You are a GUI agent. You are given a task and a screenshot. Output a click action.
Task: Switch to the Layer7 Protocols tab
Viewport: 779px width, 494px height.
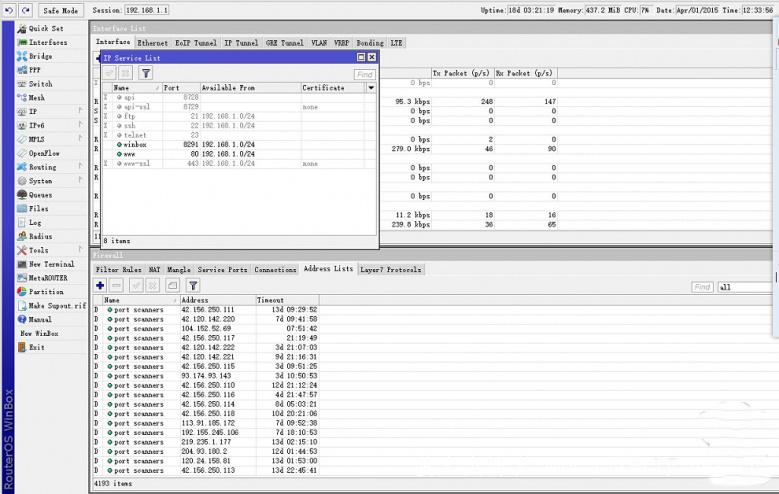[390, 269]
